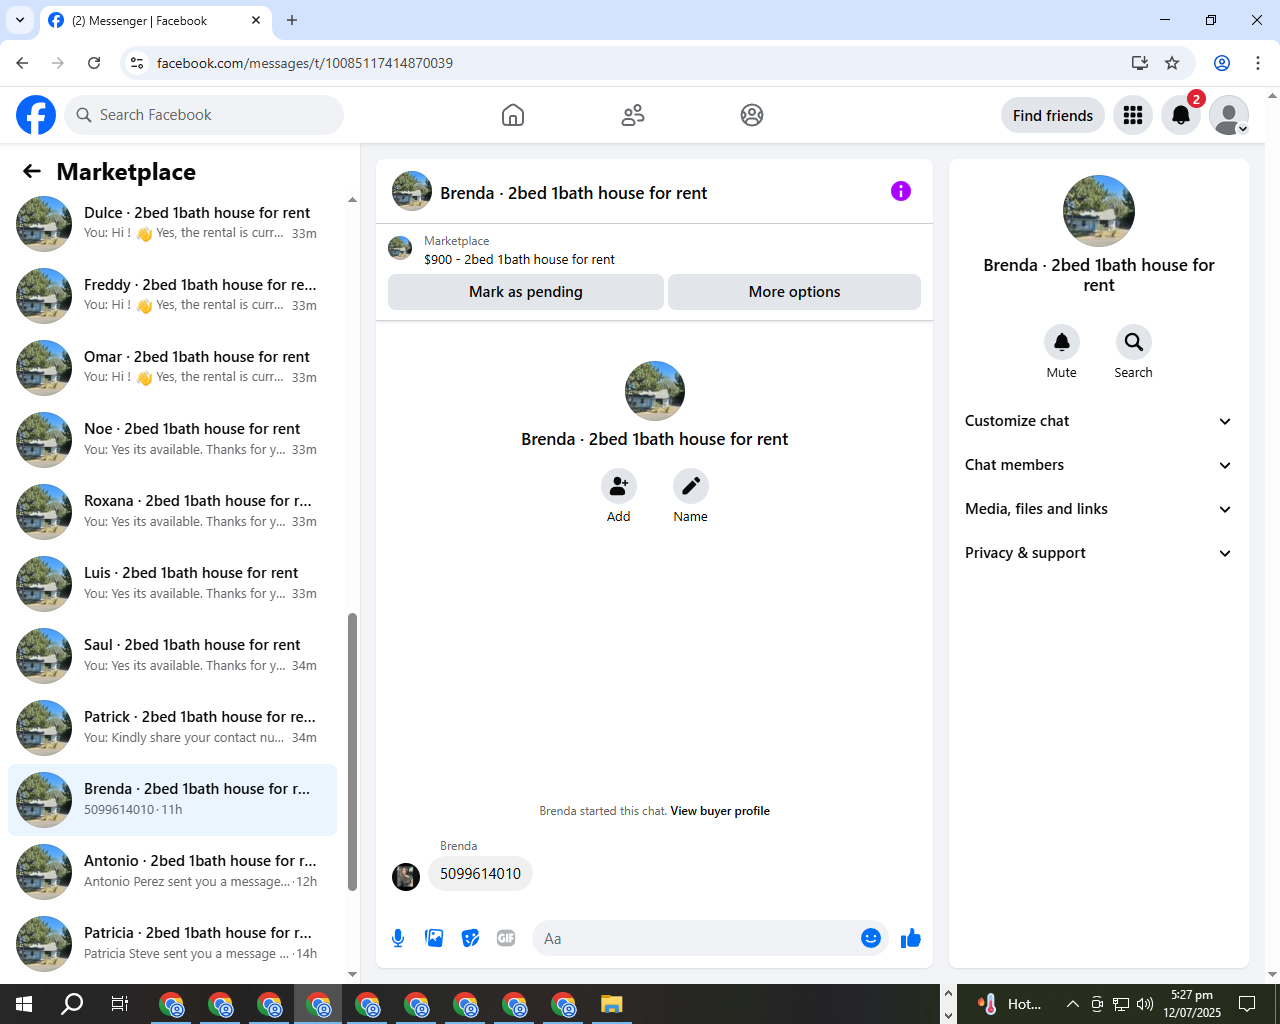Open the Home feed icon
This screenshot has height=1024, width=1280.
click(513, 115)
